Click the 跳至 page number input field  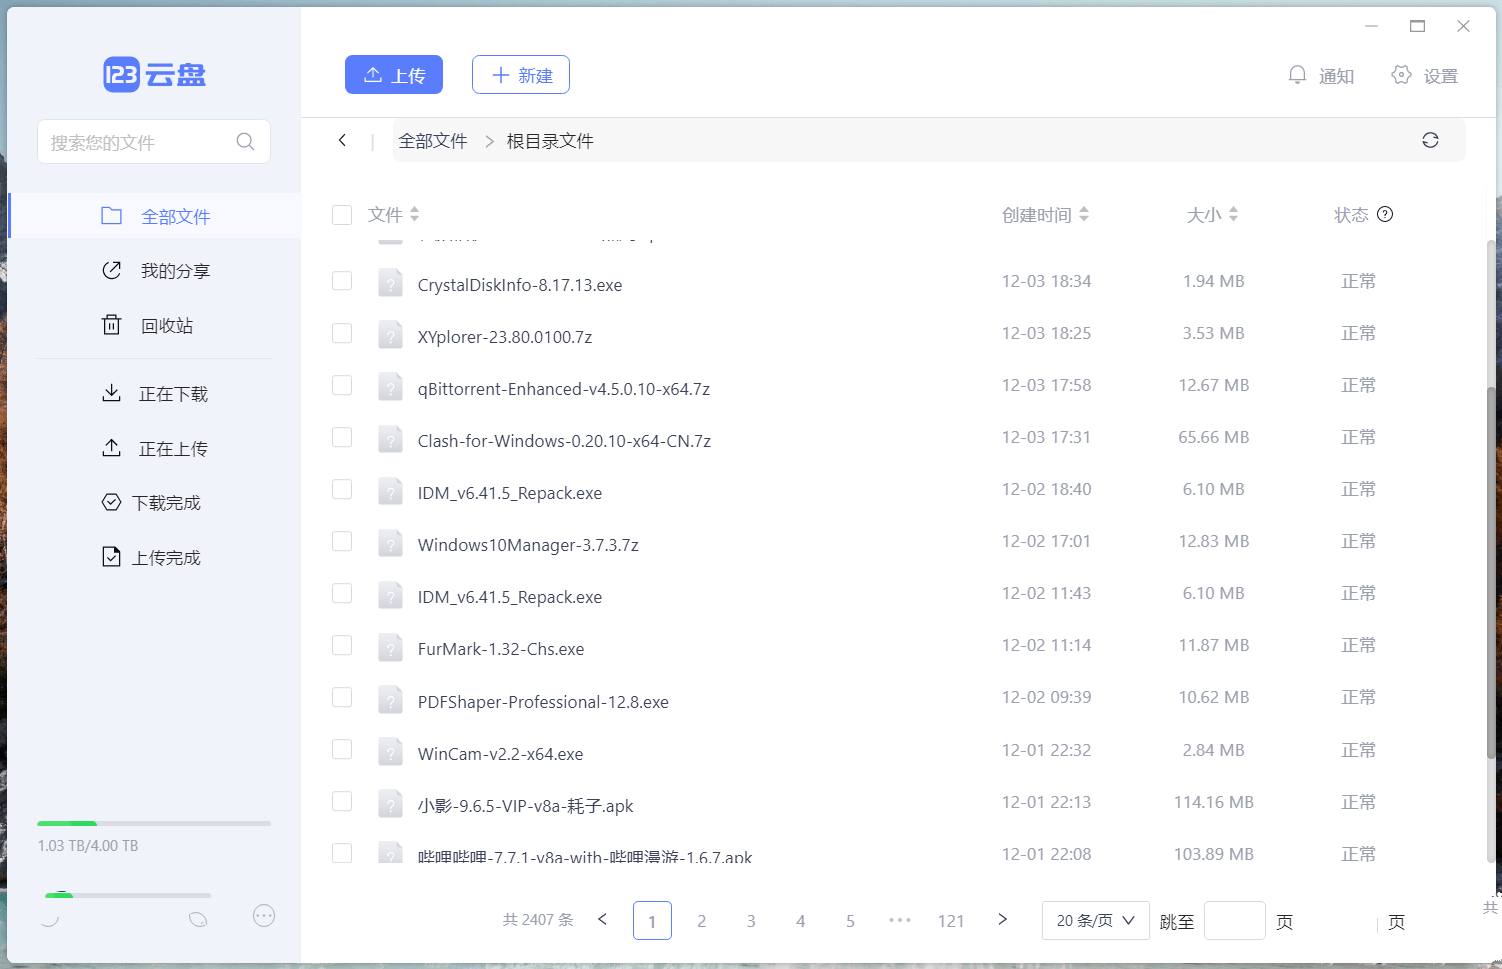pos(1234,921)
